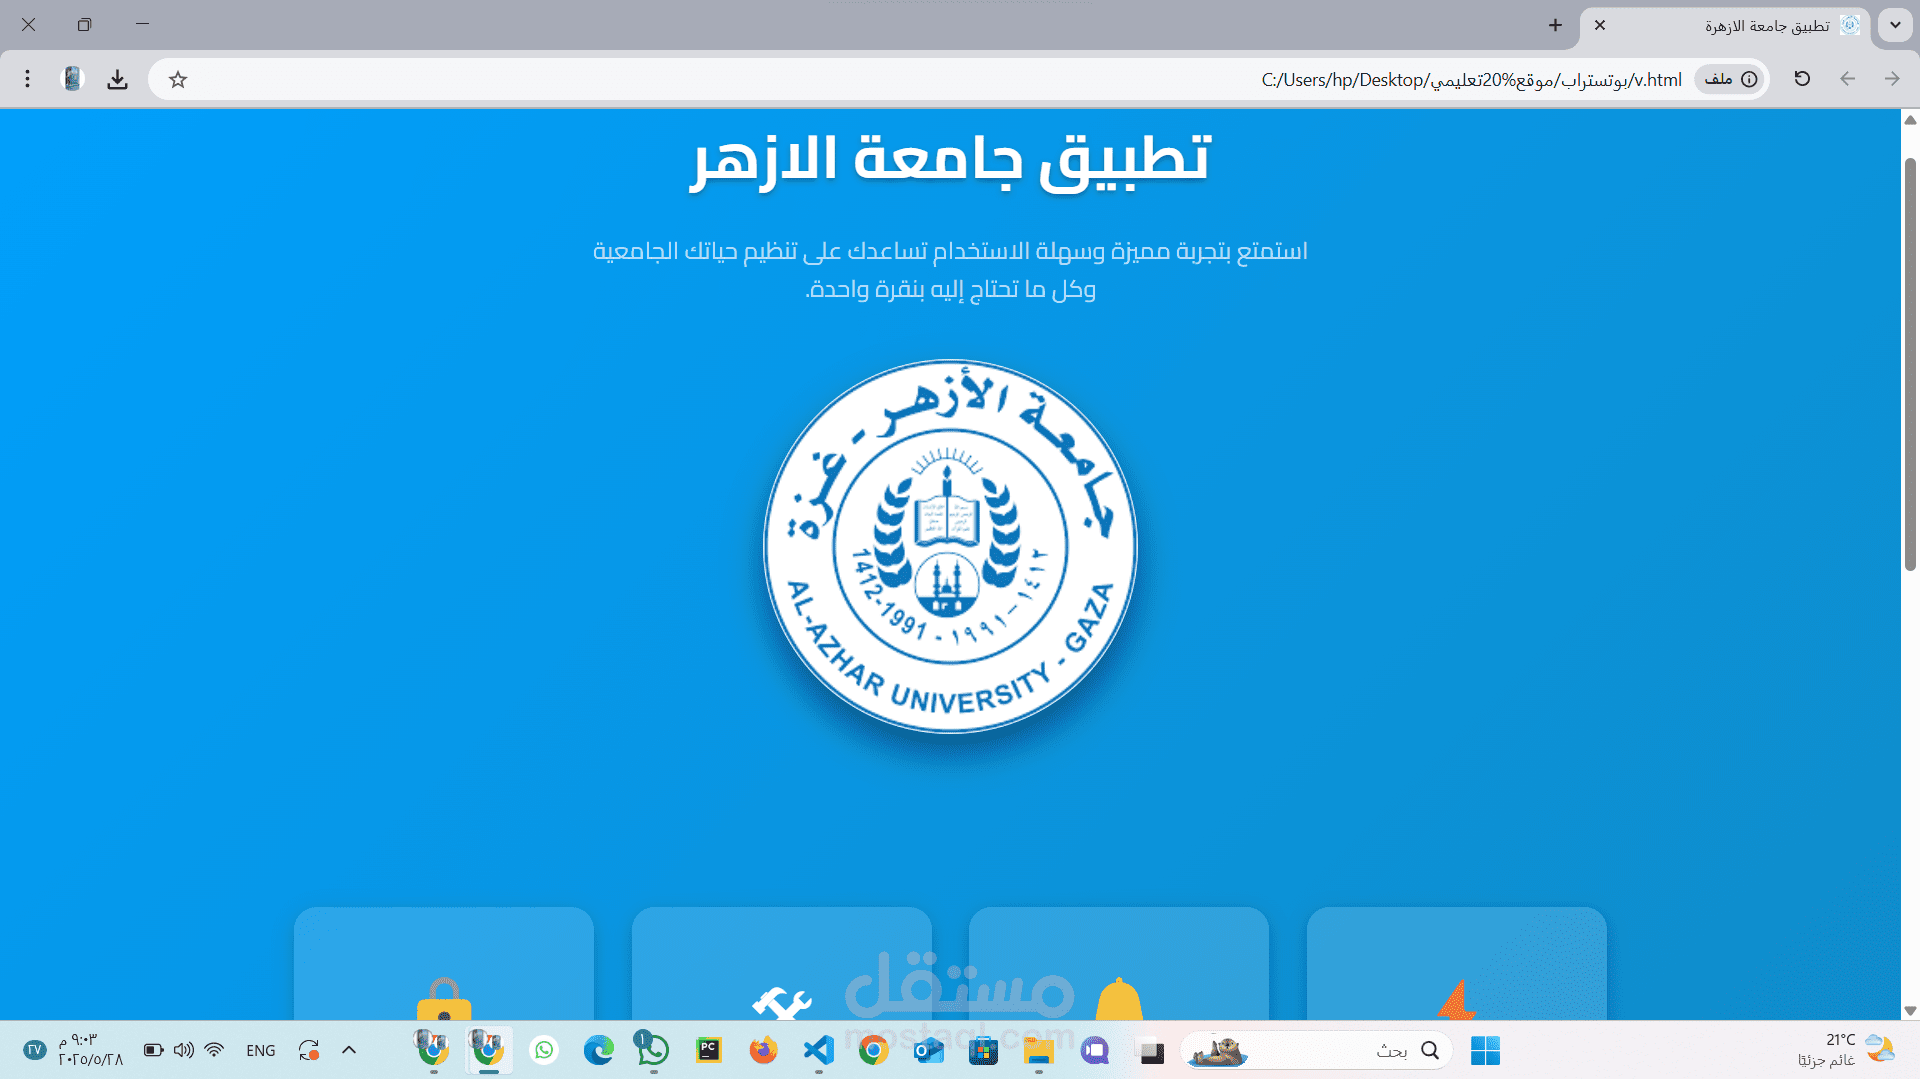Switch to the active Chrome profile window on taskbar
Screen dimensions: 1920x1079
point(488,1050)
